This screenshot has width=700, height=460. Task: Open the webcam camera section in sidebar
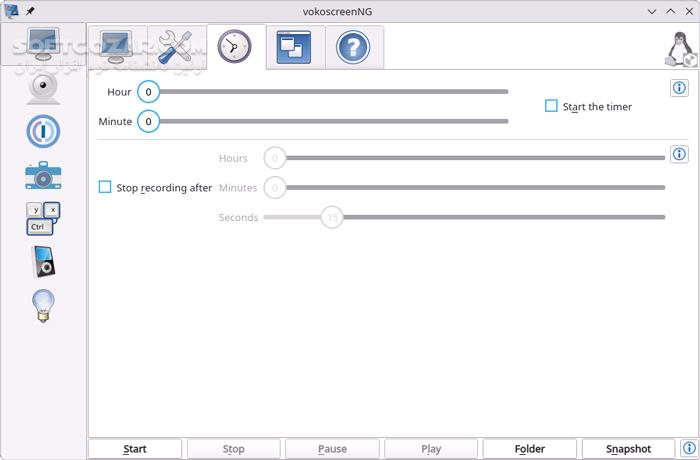coord(43,88)
